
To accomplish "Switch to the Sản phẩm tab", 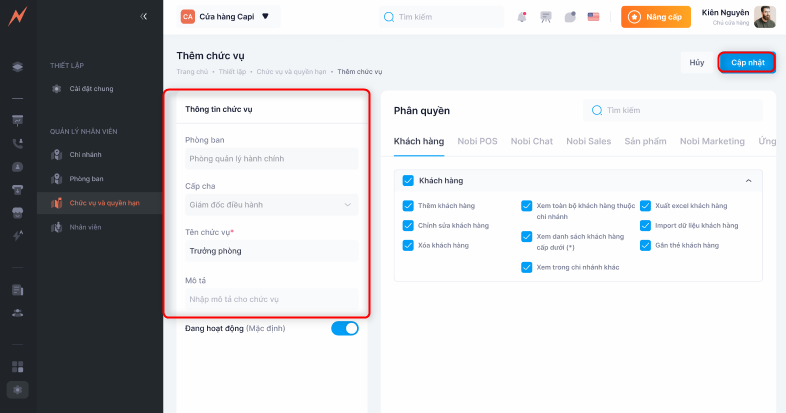I will click(x=645, y=141).
